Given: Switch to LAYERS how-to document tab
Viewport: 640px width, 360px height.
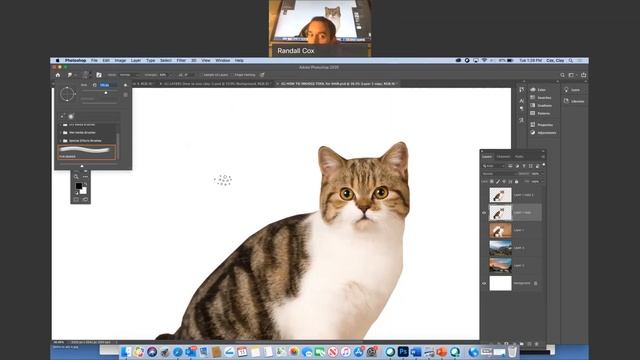Looking at the screenshot, I should point(216,84).
